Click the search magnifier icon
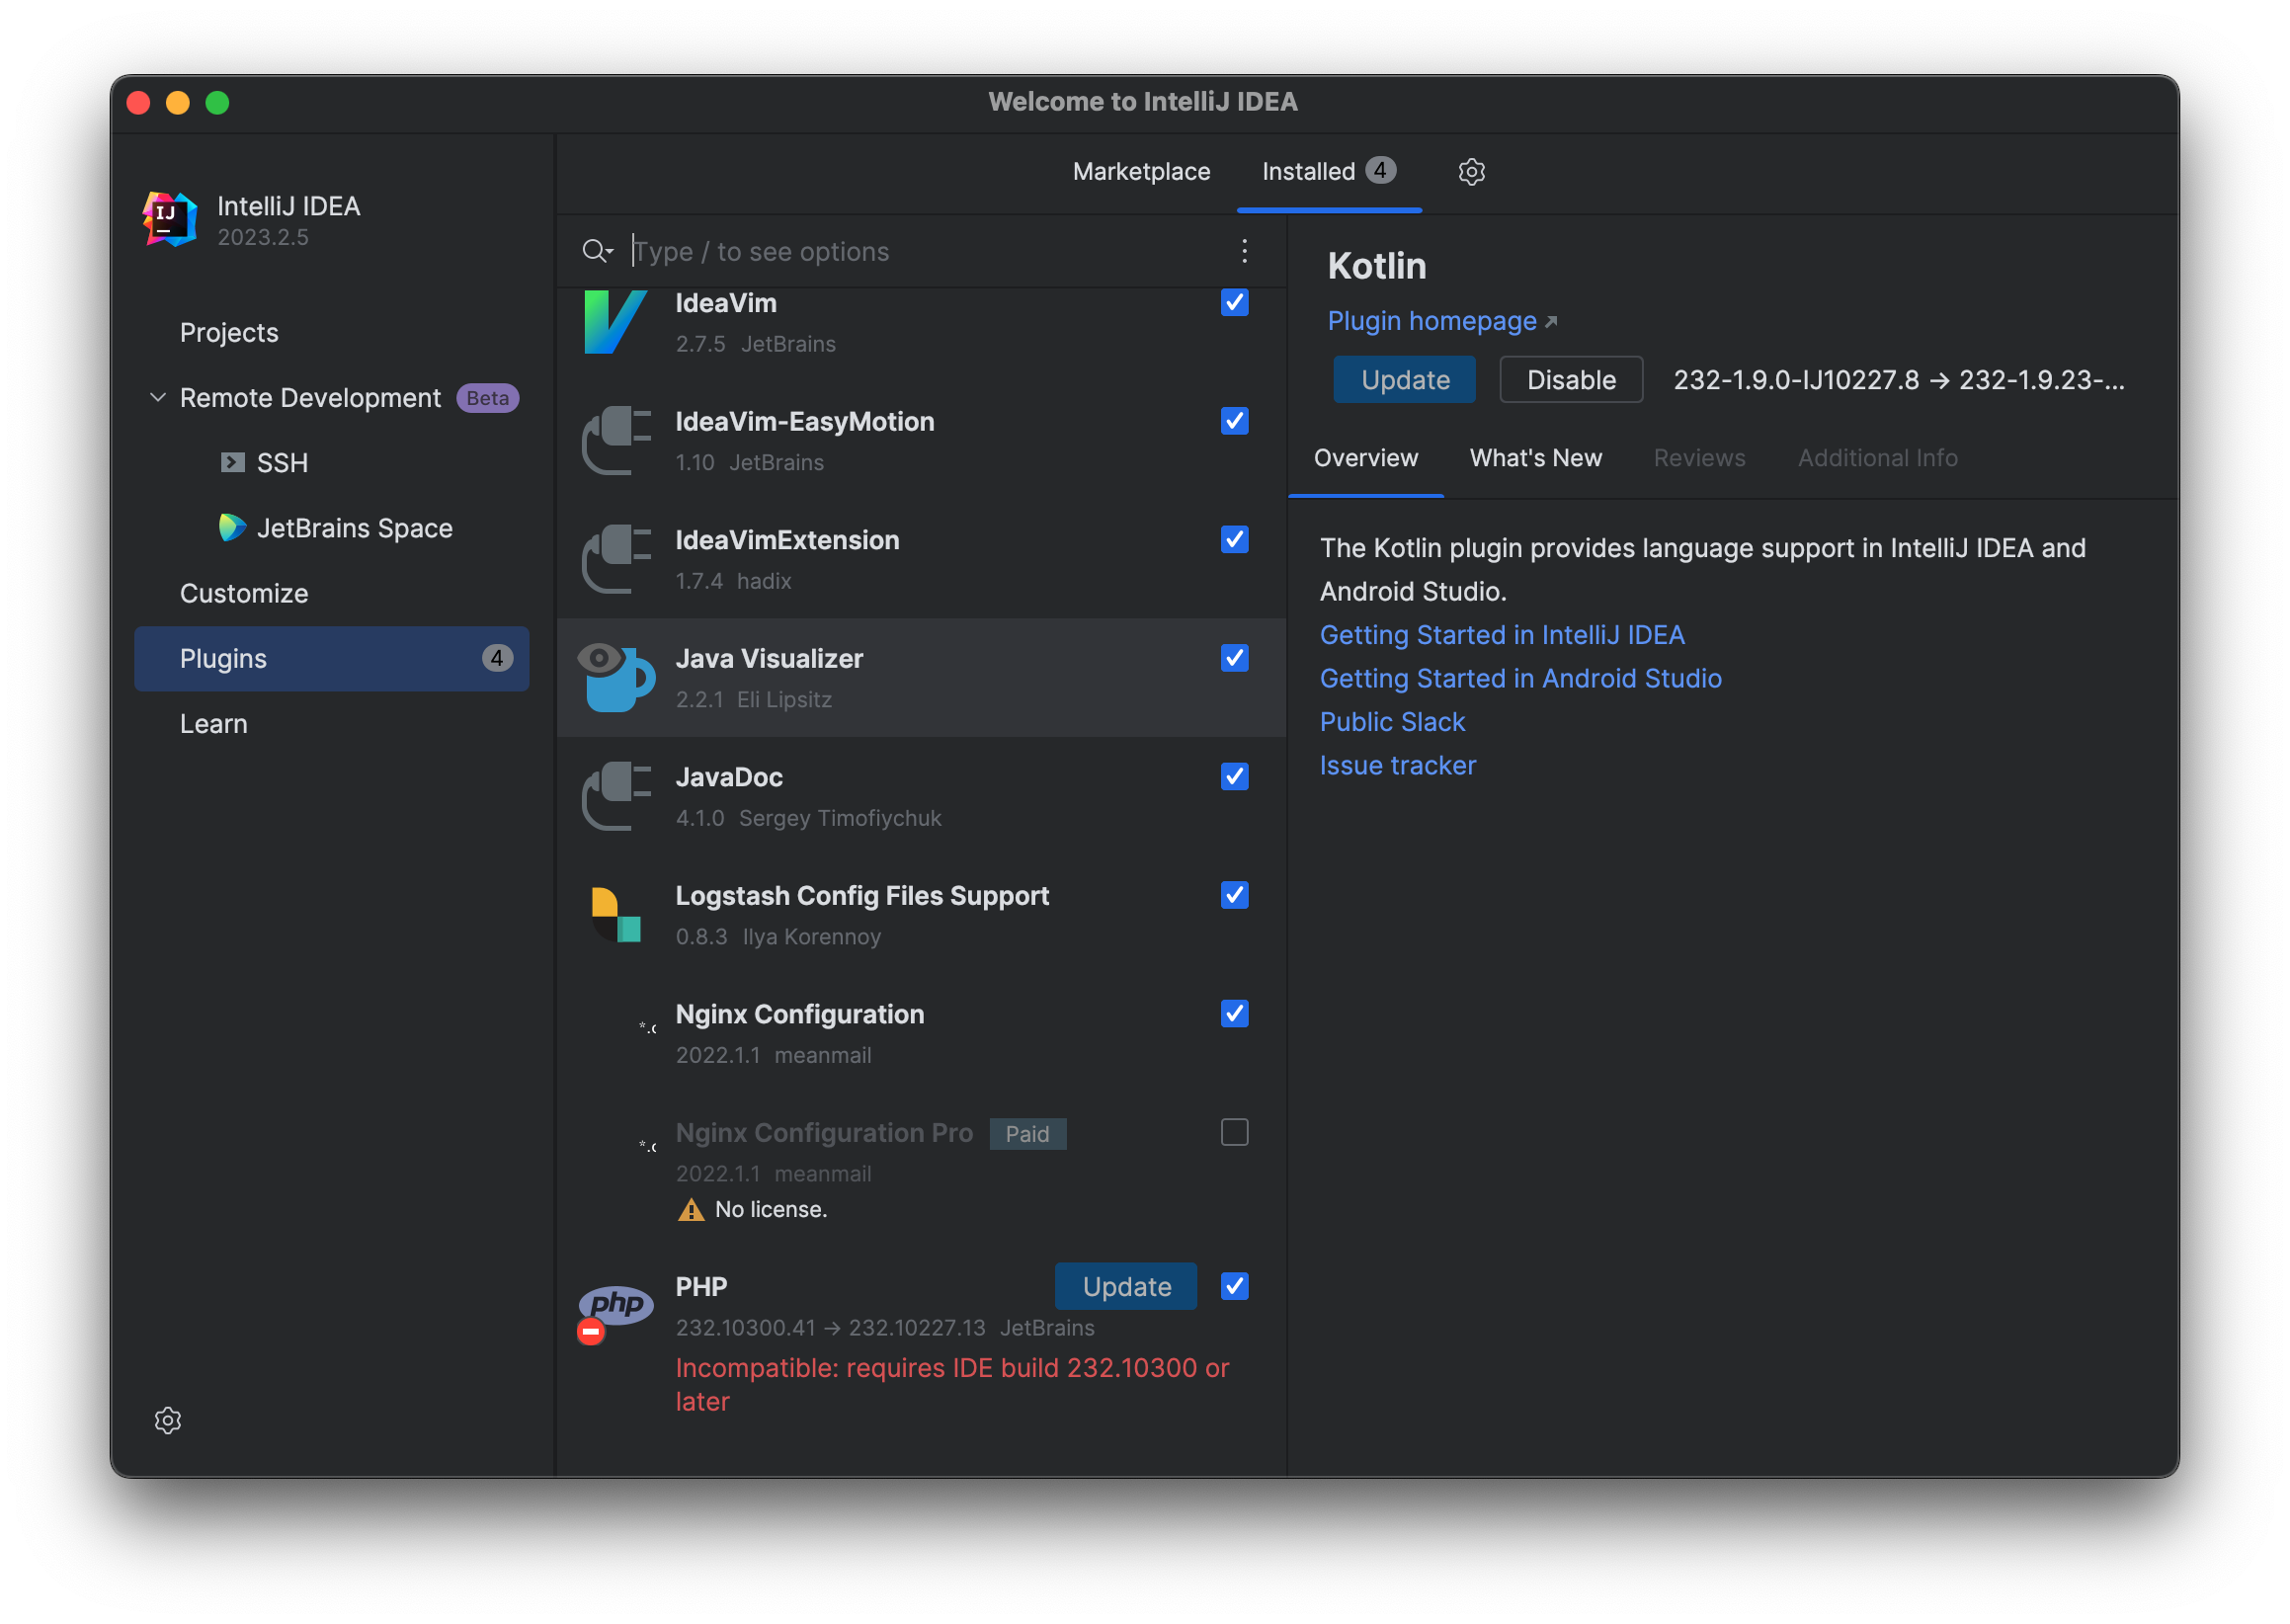This screenshot has height=1624, width=2290. (x=597, y=251)
